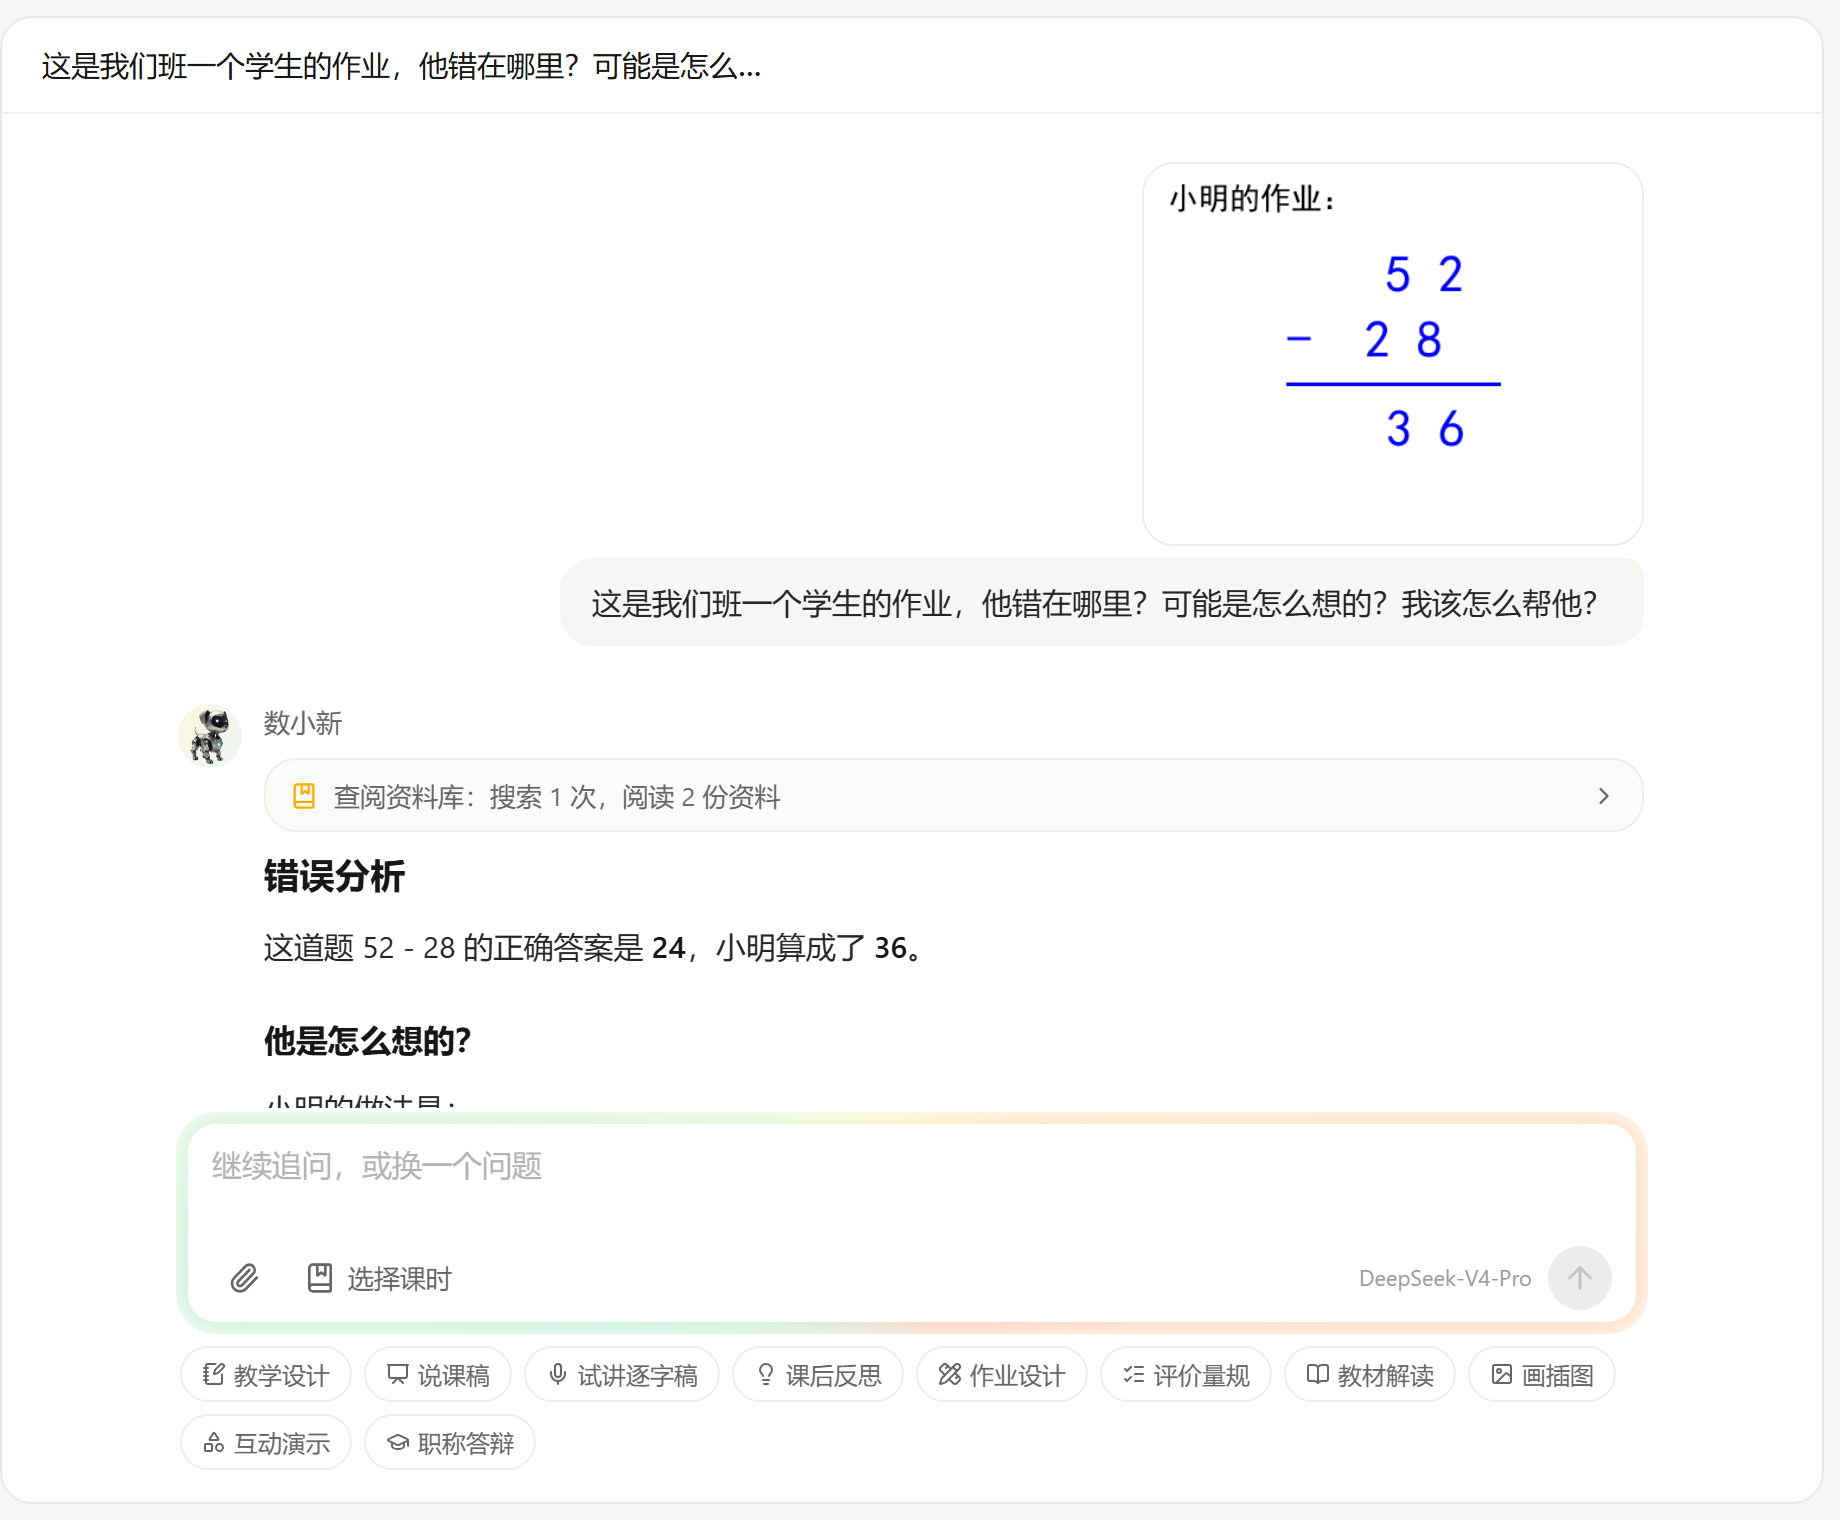Open the 小明的作业 attached image
The height and width of the screenshot is (1520, 1840).
[x=1393, y=354]
